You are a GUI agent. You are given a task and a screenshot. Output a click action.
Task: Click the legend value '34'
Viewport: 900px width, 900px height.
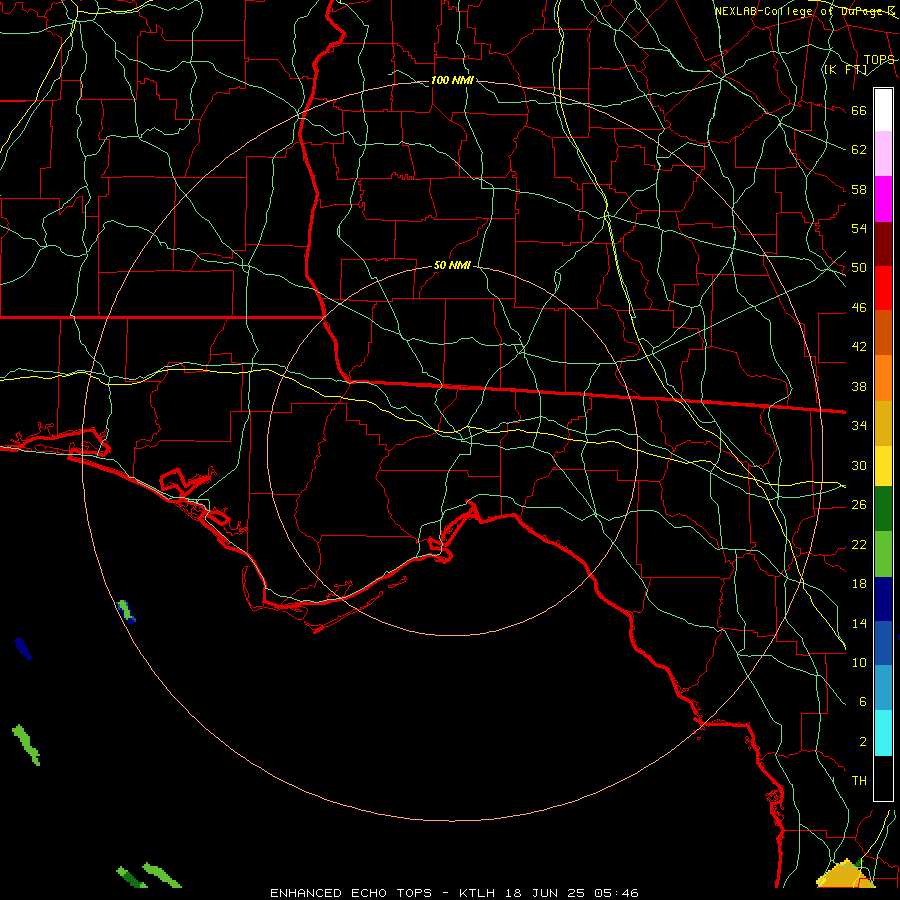click(859, 425)
